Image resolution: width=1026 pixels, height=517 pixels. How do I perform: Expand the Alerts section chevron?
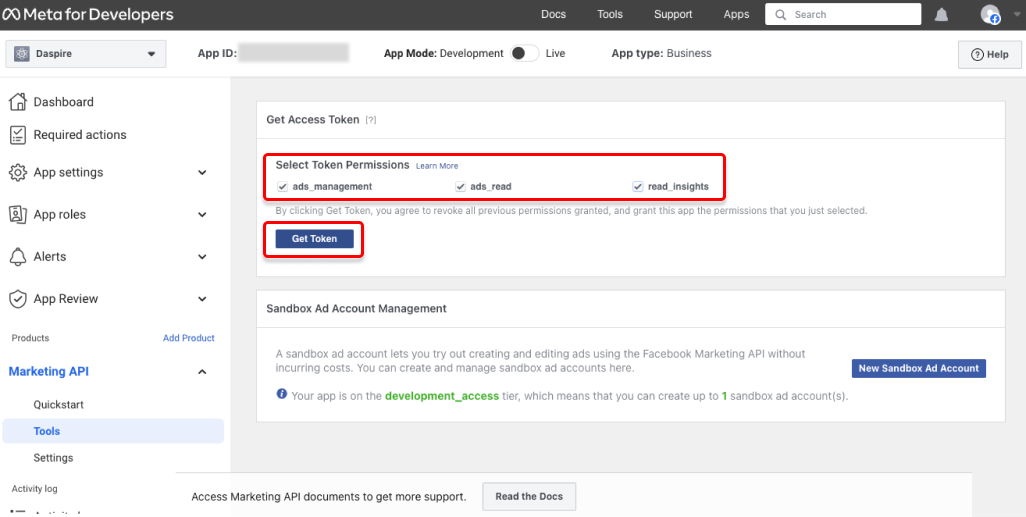point(202,257)
